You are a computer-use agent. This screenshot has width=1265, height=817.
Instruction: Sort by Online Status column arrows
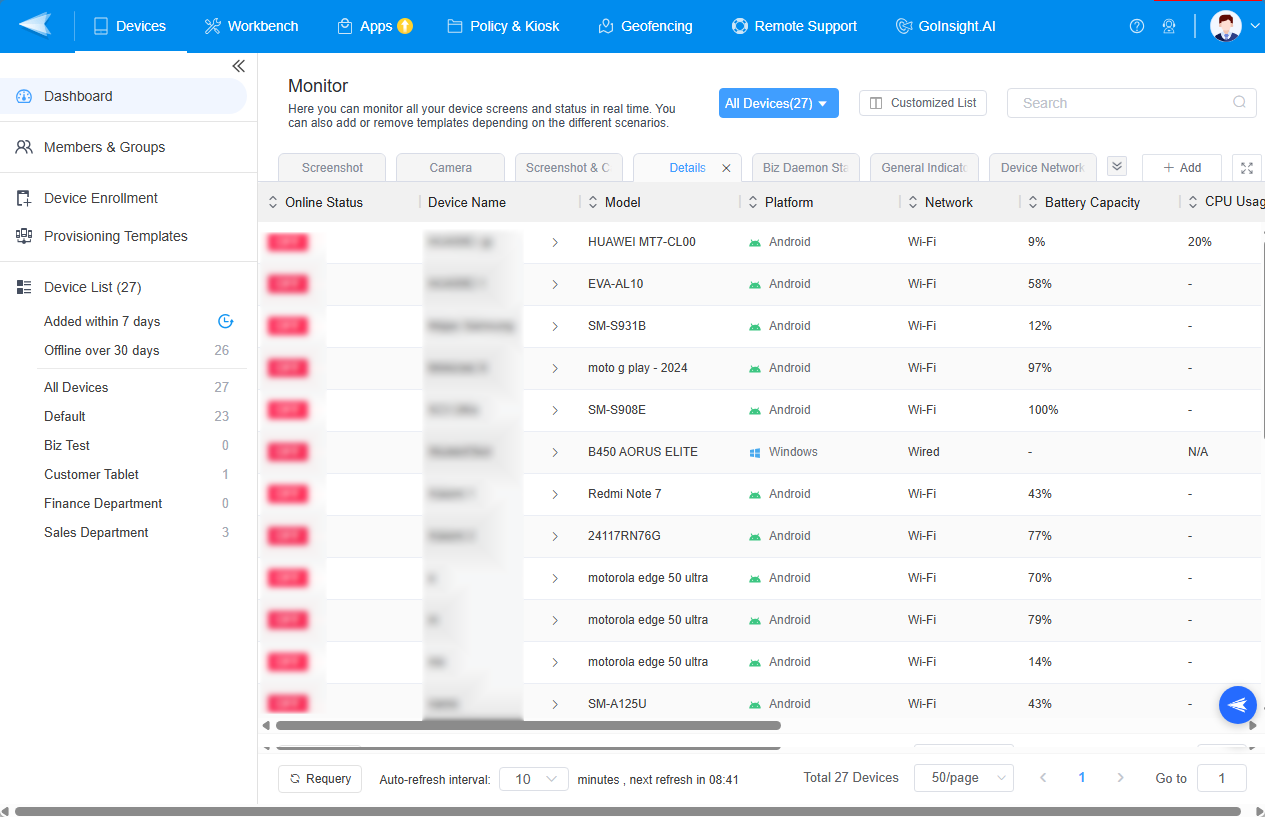coord(273,202)
